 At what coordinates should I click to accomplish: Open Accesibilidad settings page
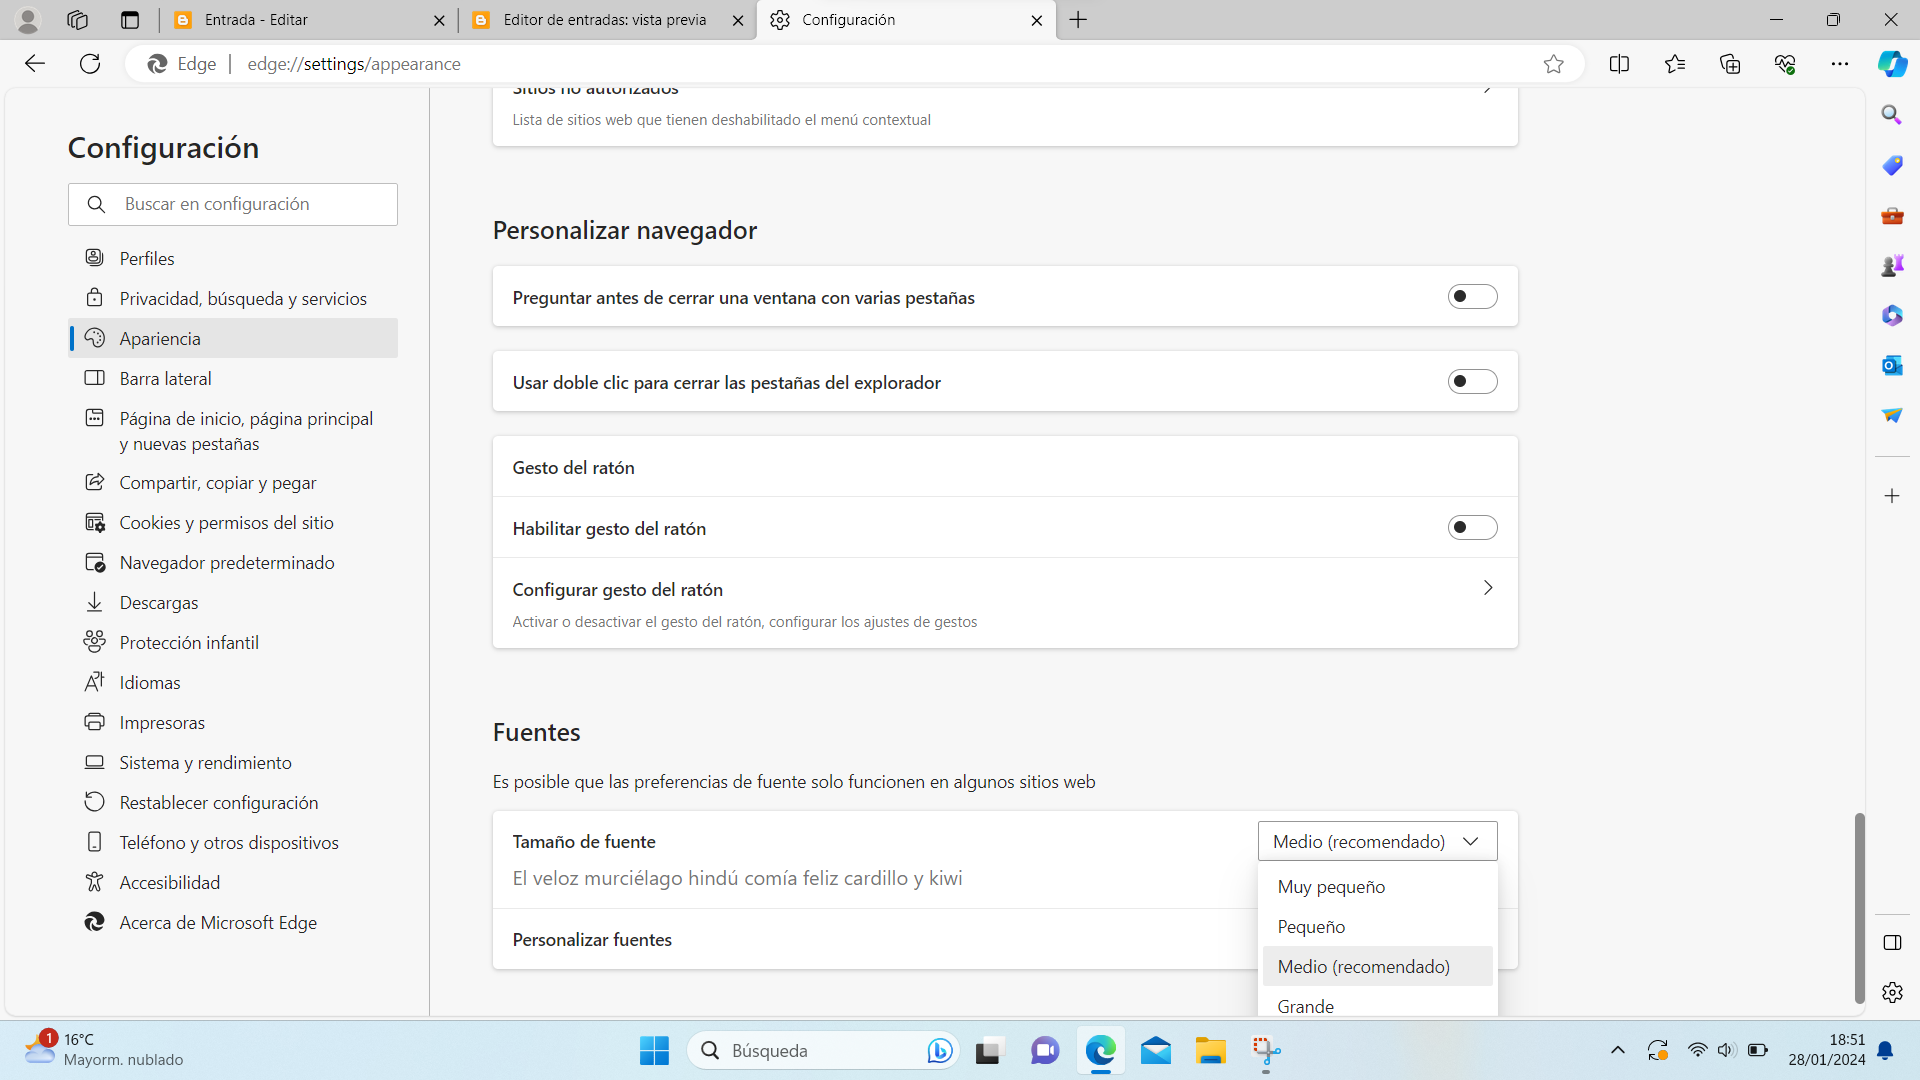click(x=169, y=883)
